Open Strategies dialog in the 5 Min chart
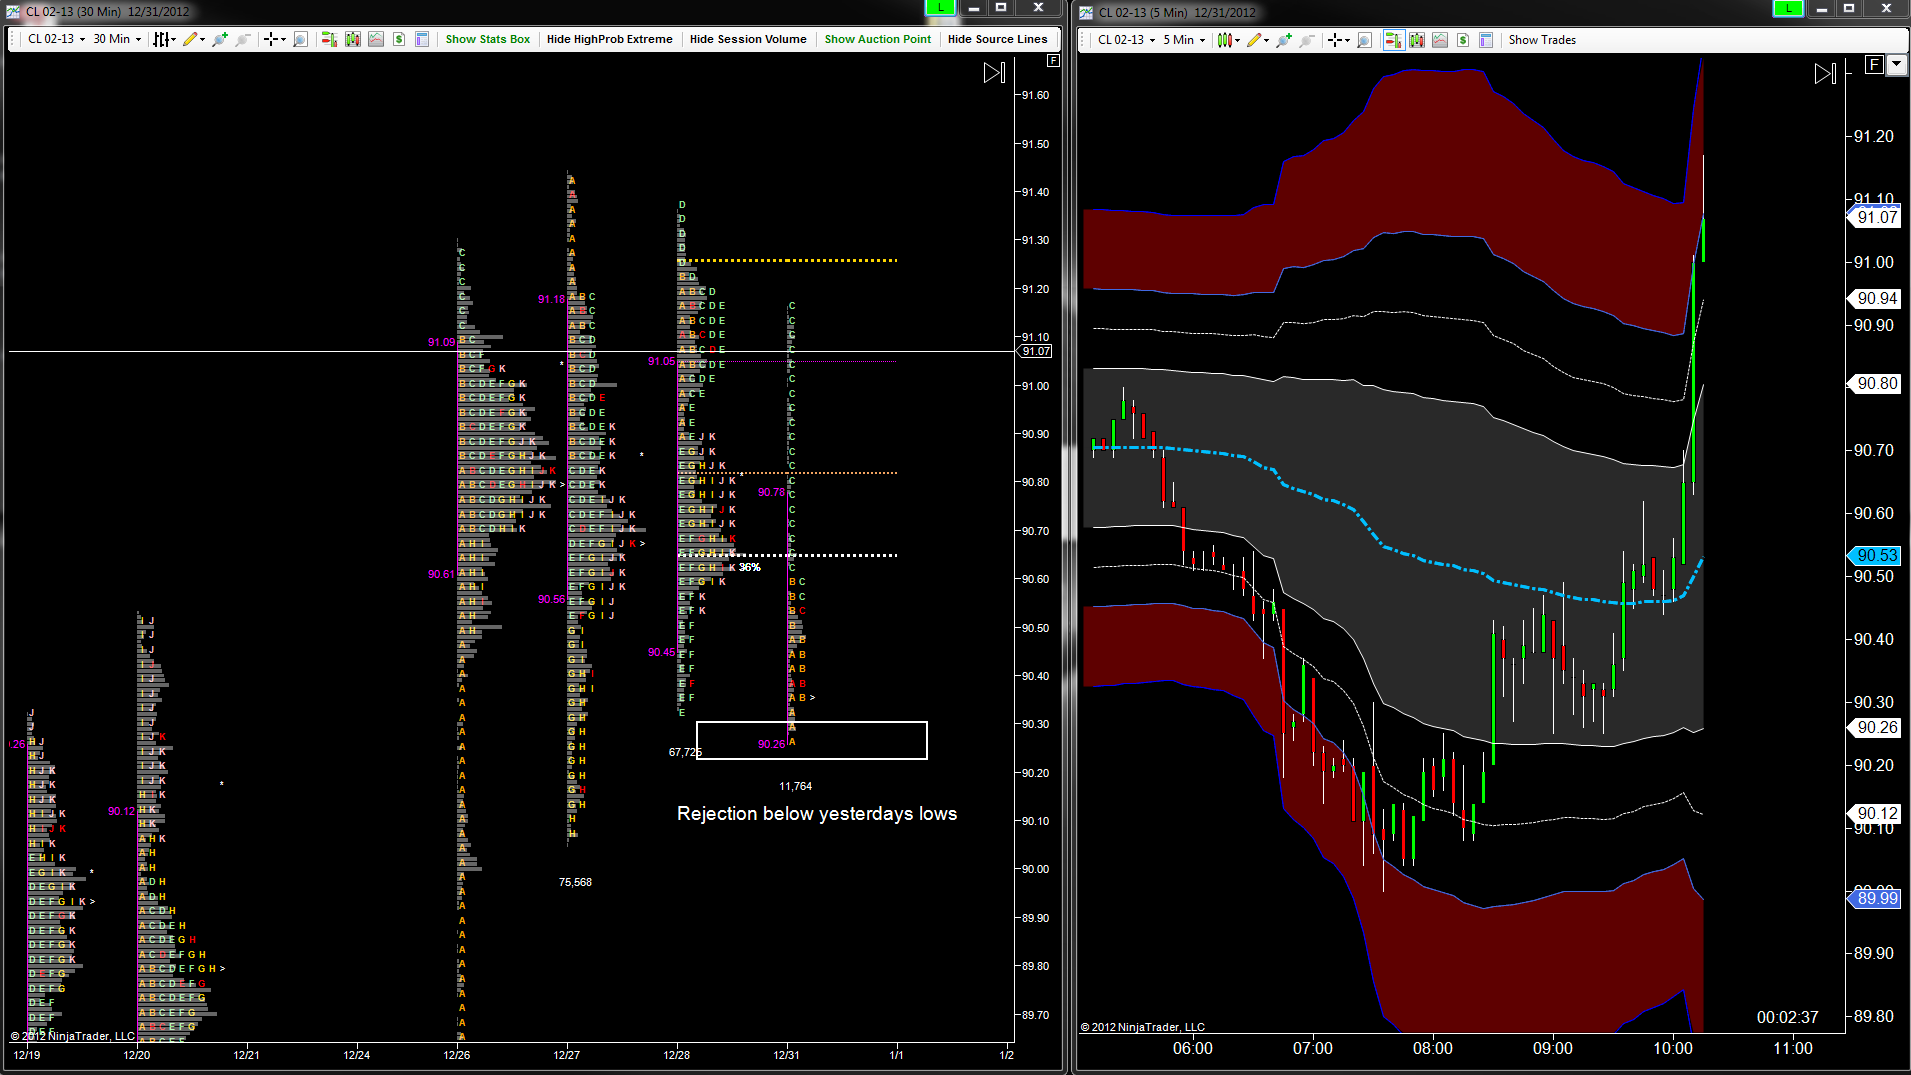This screenshot has height=1075, width=1911. point(1463,40)
